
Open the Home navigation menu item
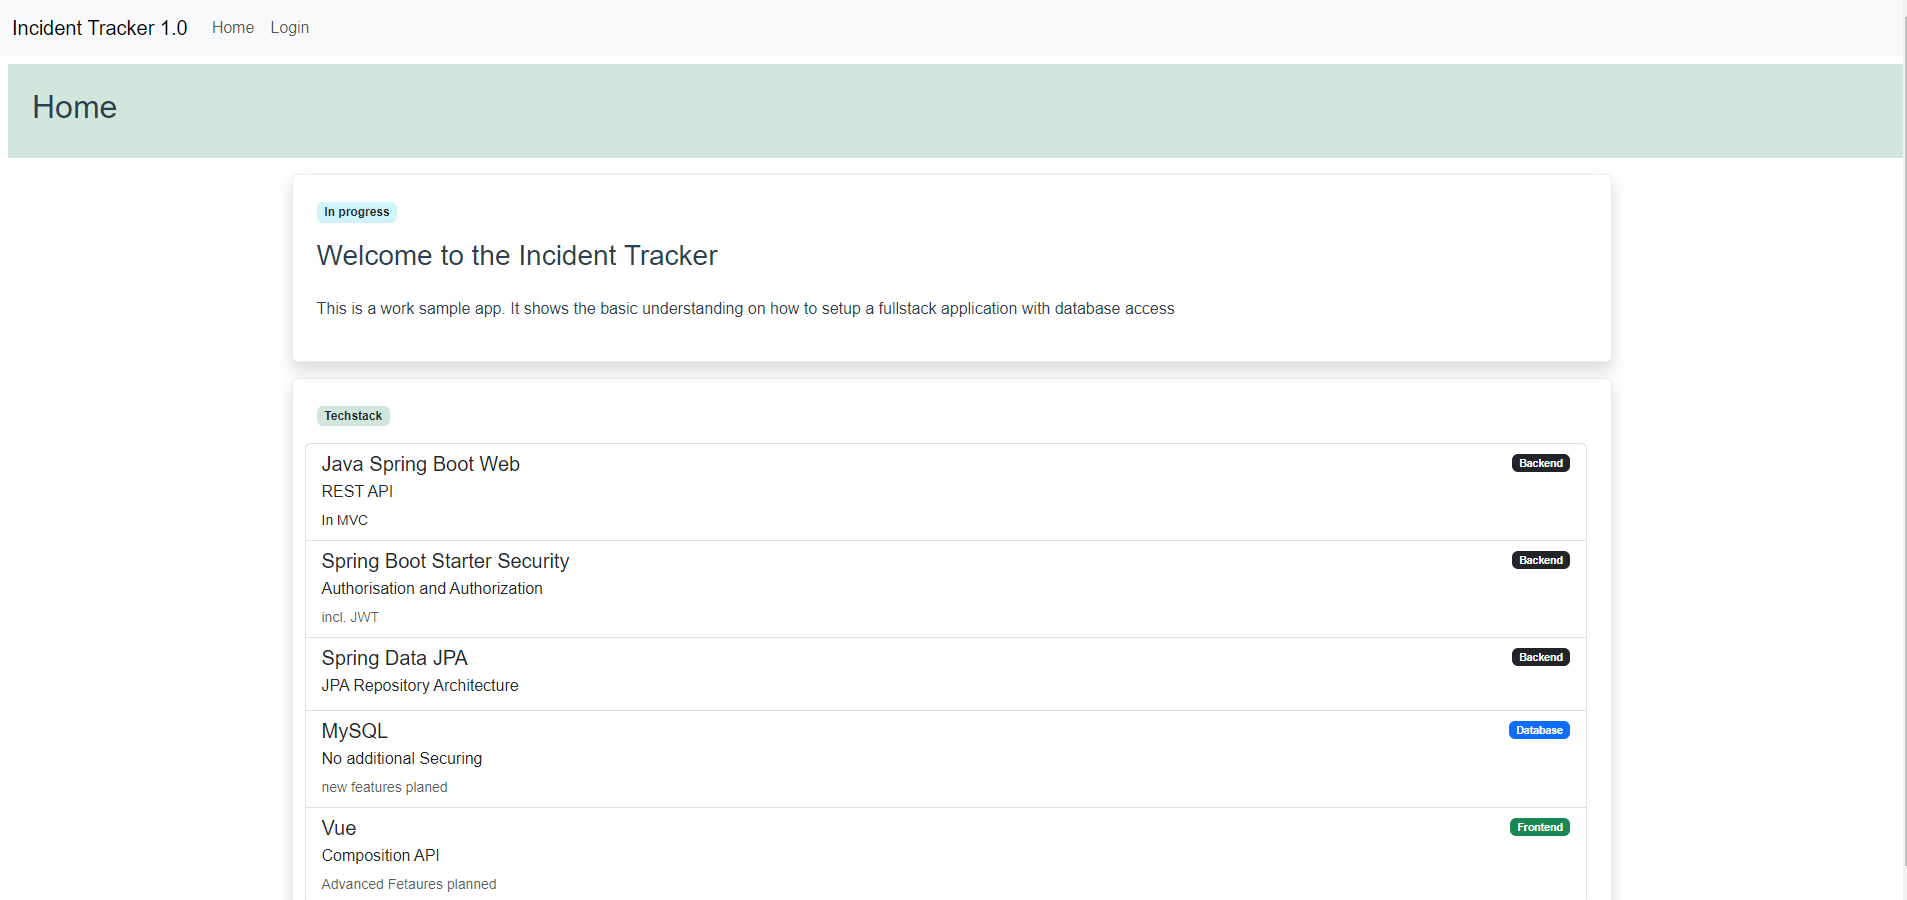[232, 27]
